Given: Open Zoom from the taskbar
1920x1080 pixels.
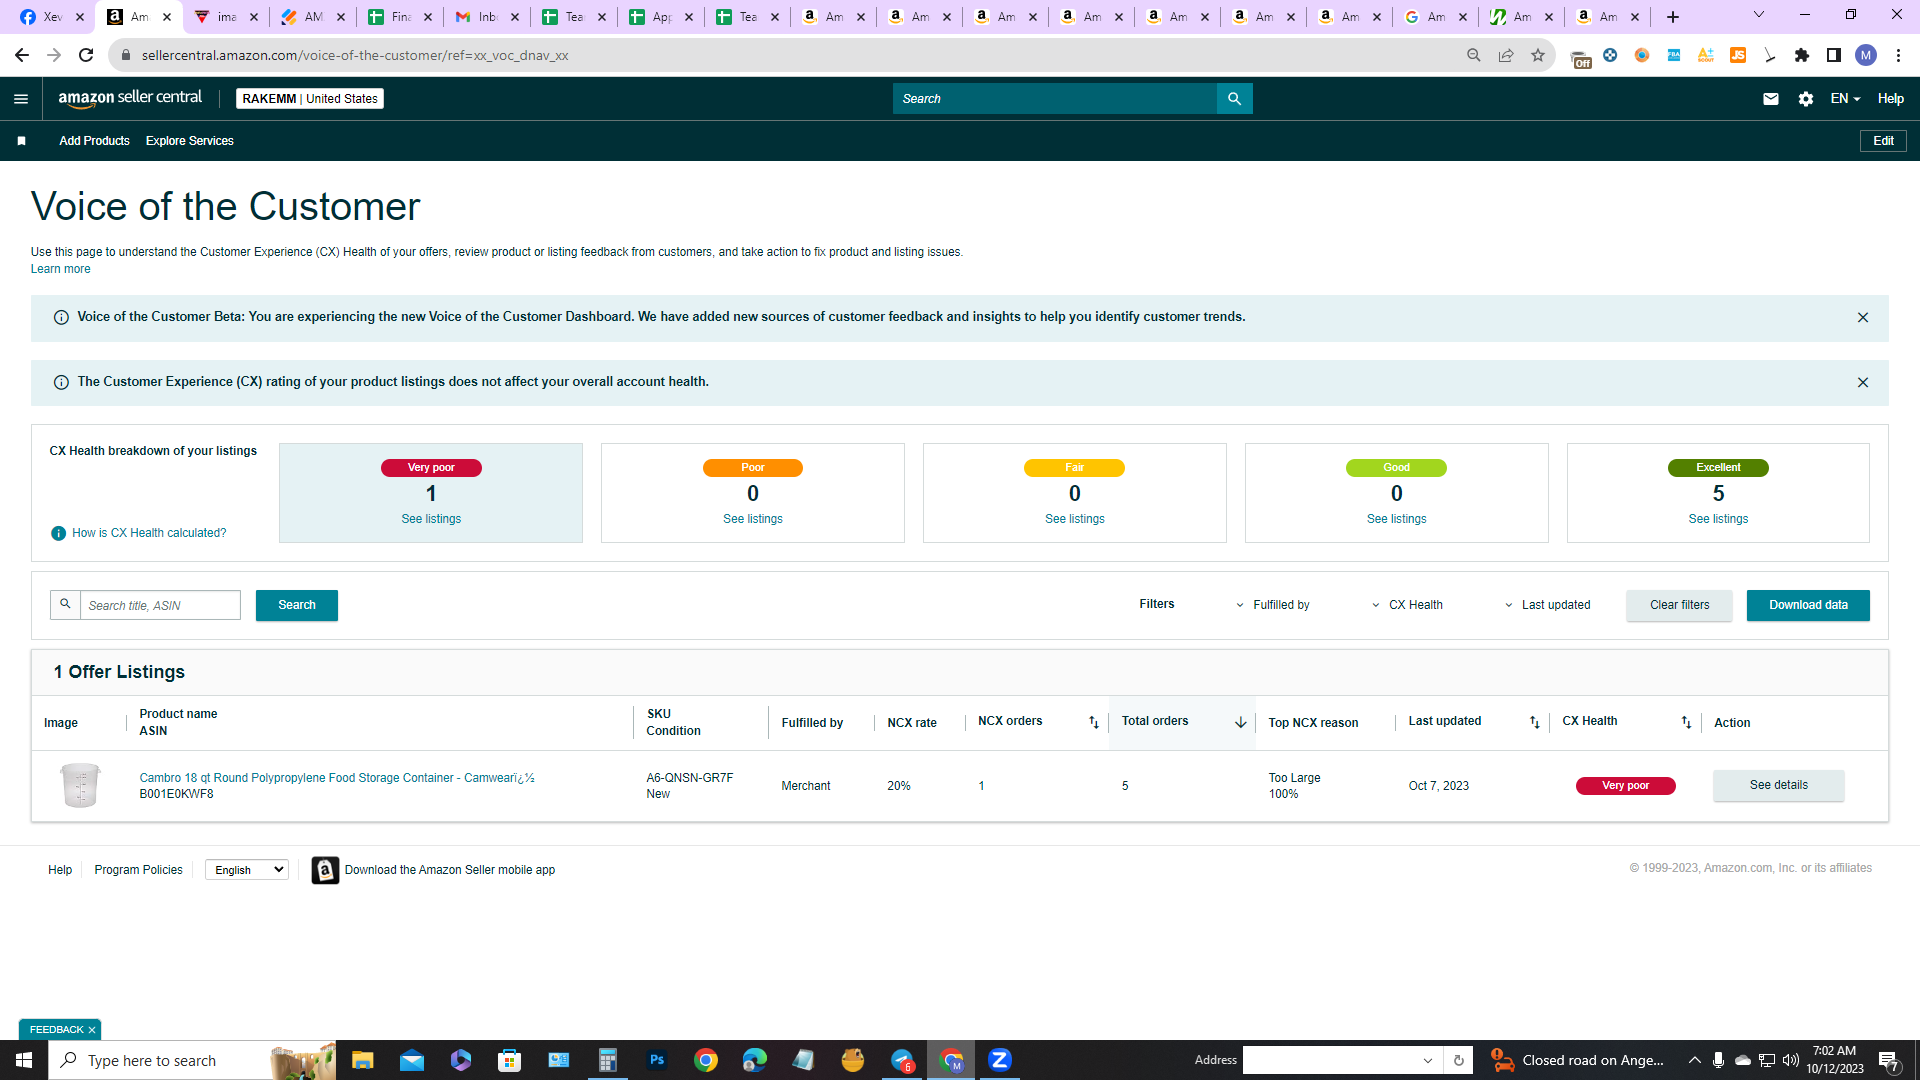Looking at the screenshot, I should [x=999, y=1060].
